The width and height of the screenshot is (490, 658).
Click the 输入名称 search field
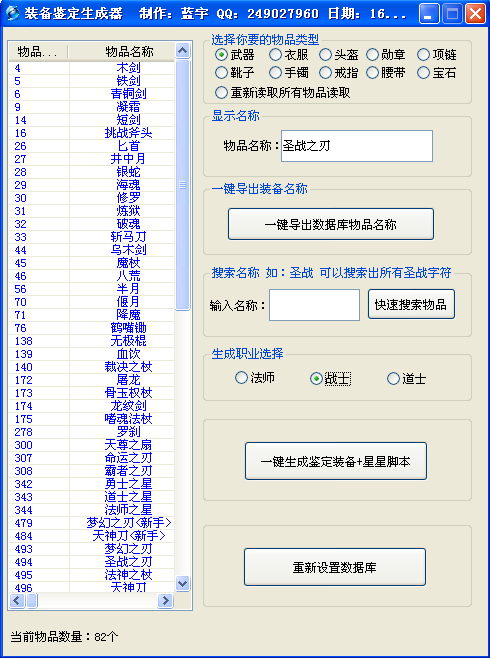314,305
